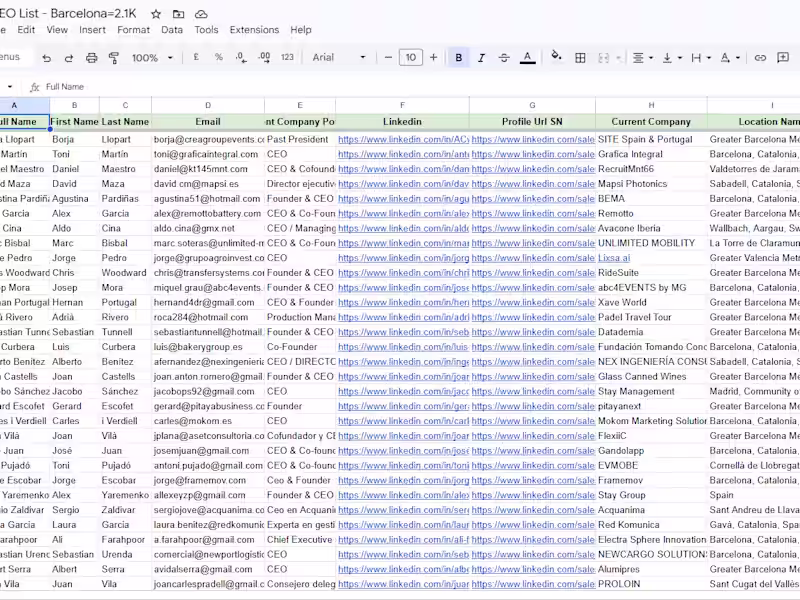
Task: Open the Data menu
Action: (x=172, y=30)
